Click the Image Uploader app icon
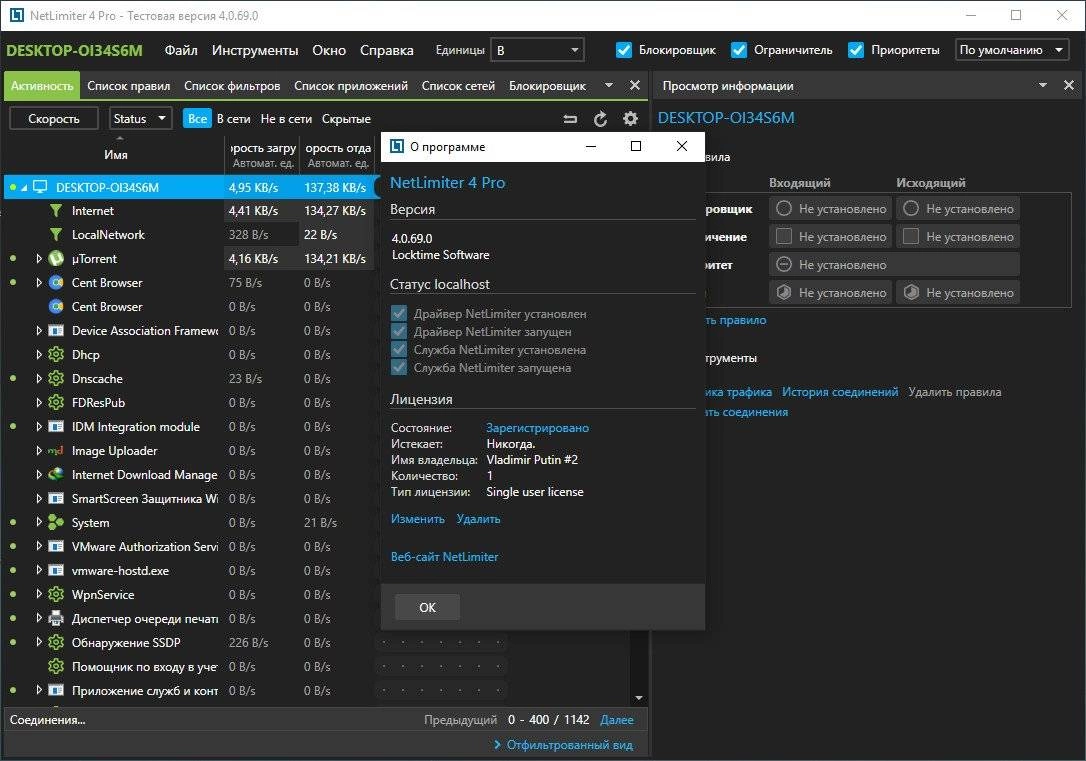 (56, 451)
